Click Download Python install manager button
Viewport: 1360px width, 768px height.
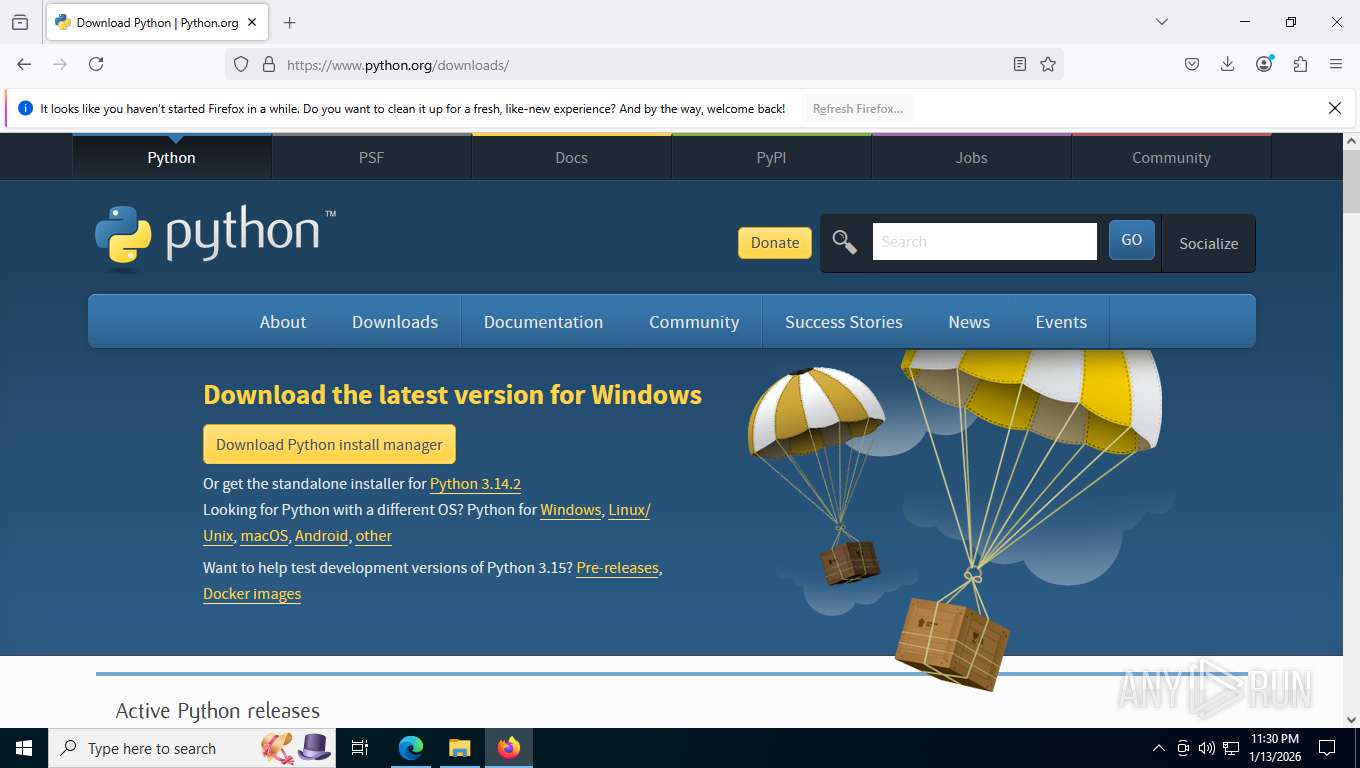[x=329, y=444]
